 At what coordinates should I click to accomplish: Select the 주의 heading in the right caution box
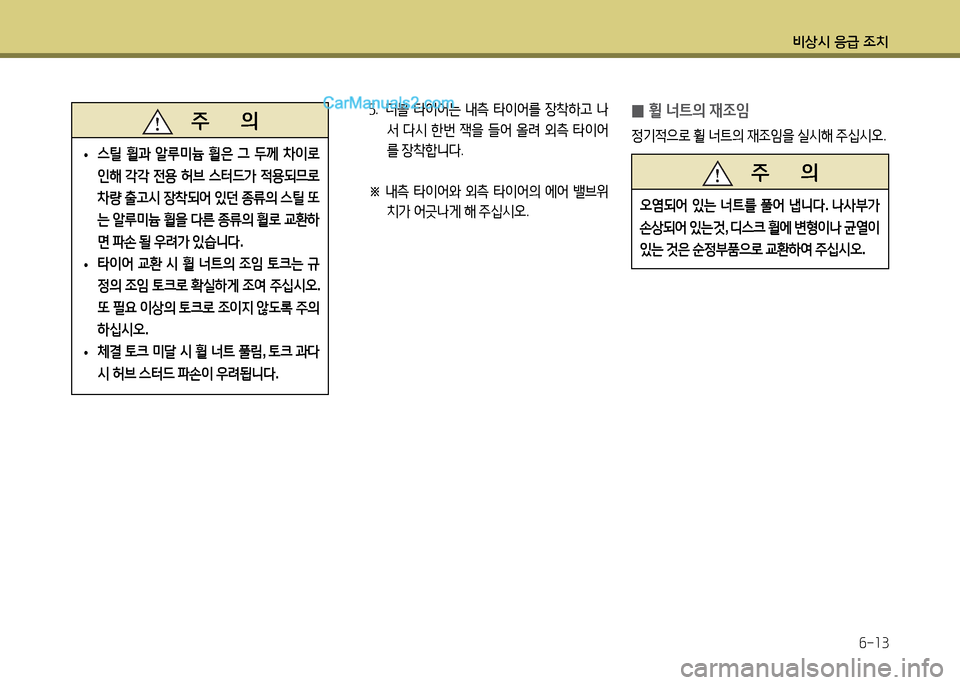point(785,174)
